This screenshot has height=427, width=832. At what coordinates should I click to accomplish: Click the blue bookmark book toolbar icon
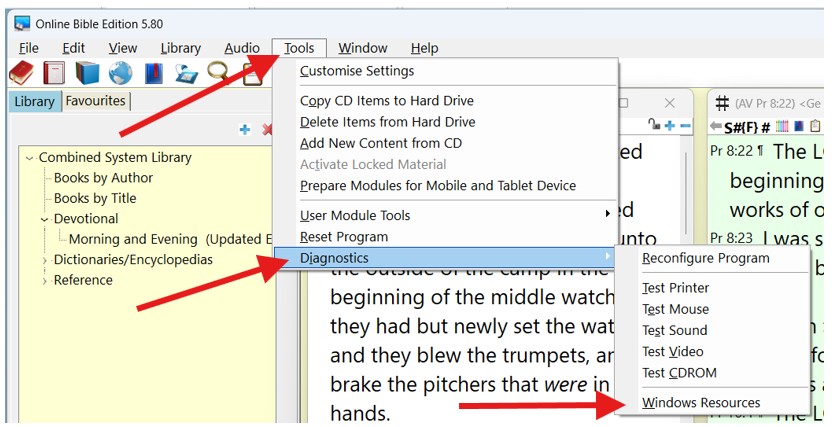coord(153,73)
